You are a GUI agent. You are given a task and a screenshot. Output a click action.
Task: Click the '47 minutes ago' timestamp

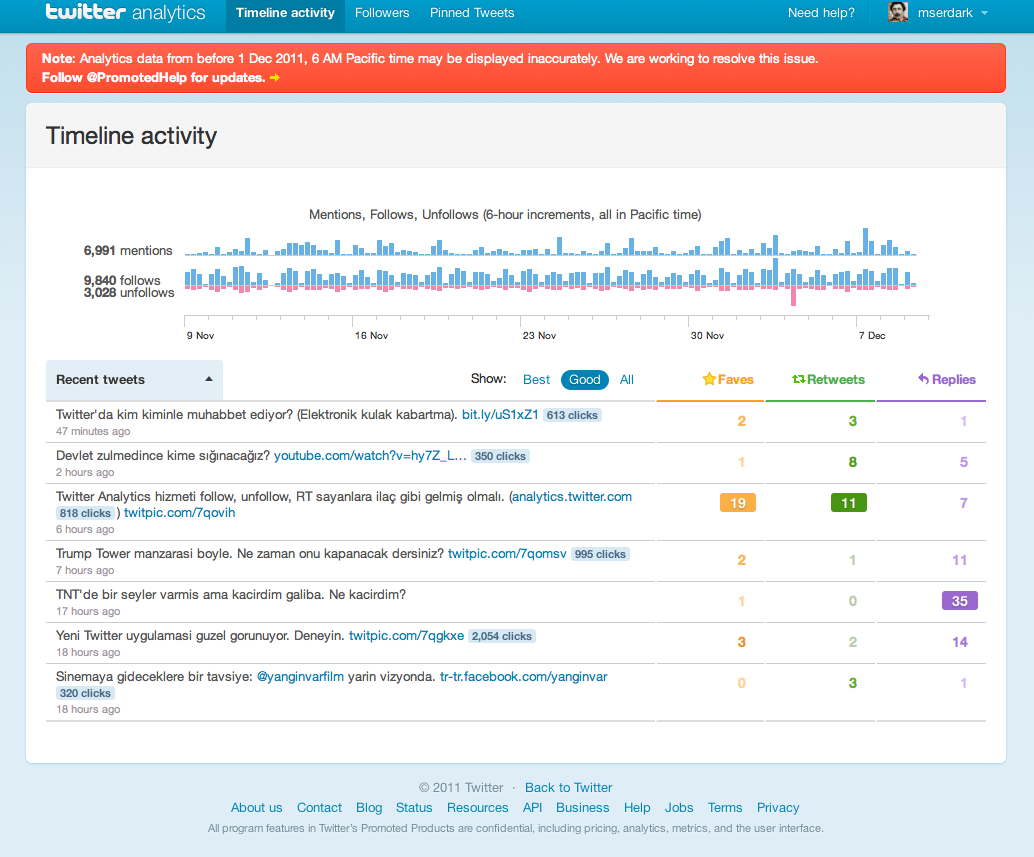tap(93, 431)
